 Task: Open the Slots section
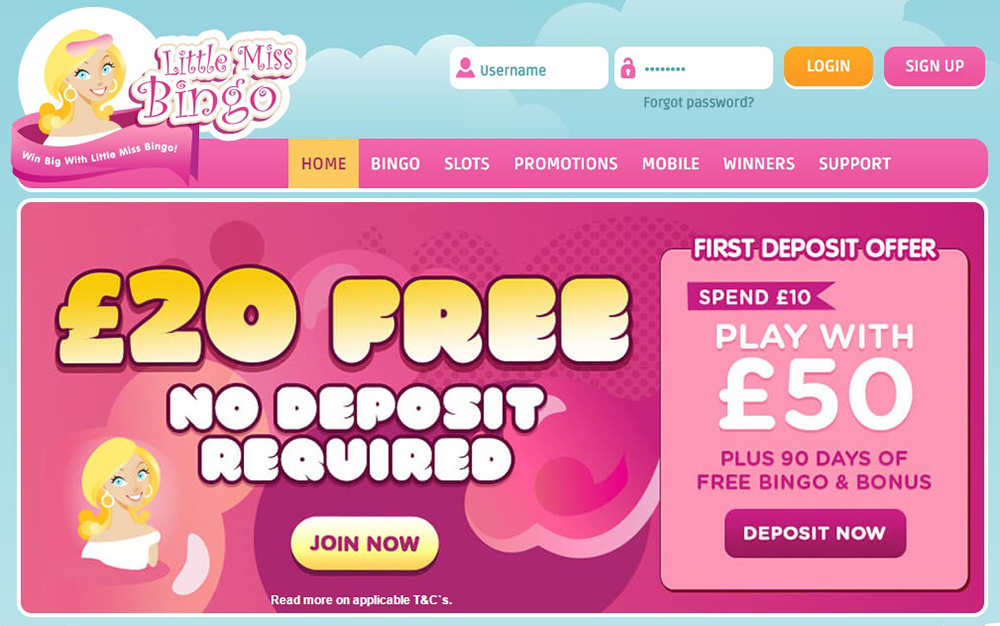click(x=467, y=164)
